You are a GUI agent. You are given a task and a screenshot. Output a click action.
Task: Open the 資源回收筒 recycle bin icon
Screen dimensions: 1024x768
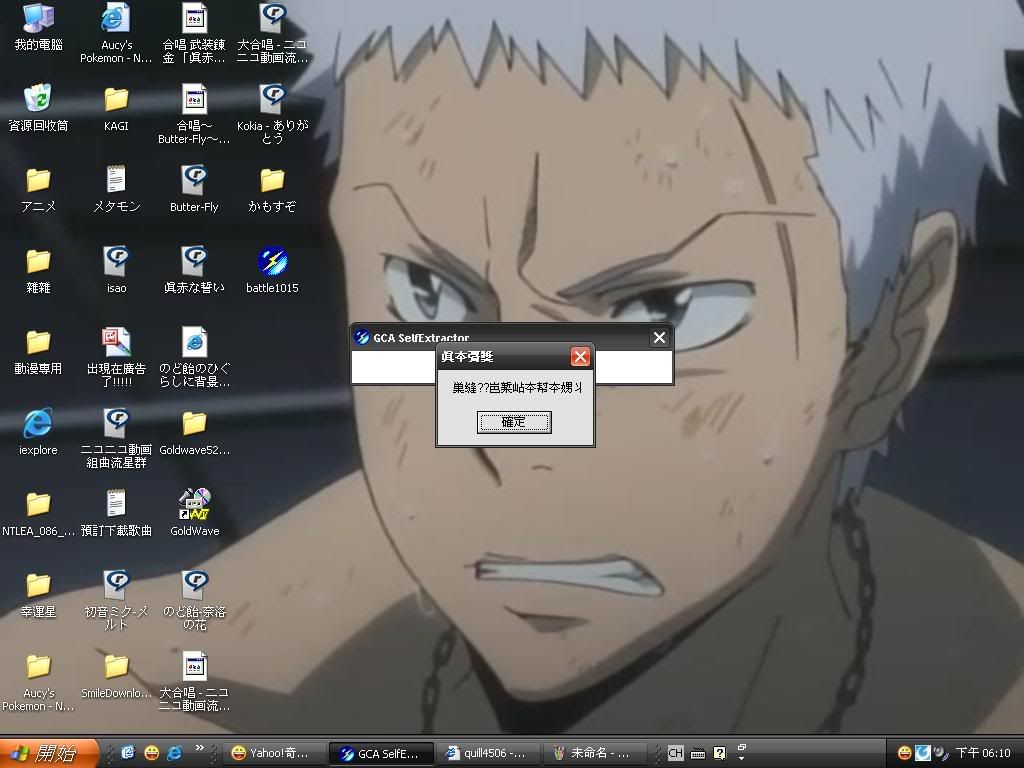tap(39, 107)
